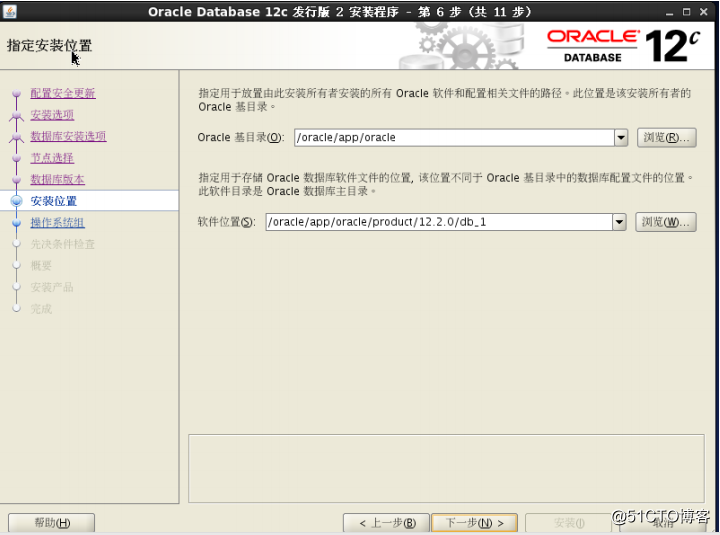Close the Oracle installer window
The image size is (720, 535).
[x=703, y=12]
